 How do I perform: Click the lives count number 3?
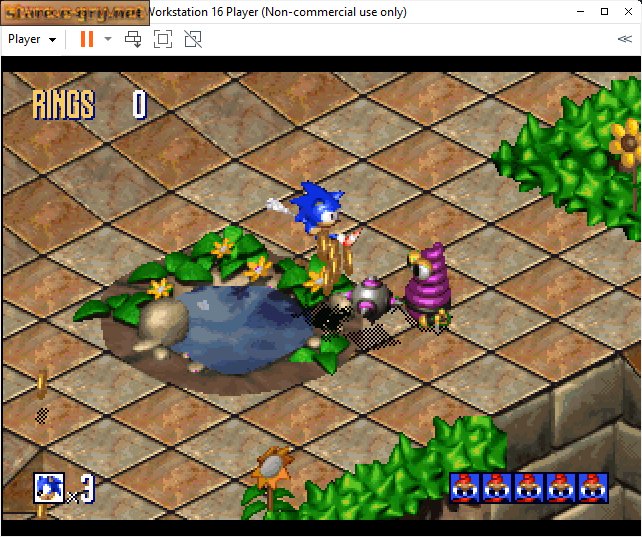87,488
